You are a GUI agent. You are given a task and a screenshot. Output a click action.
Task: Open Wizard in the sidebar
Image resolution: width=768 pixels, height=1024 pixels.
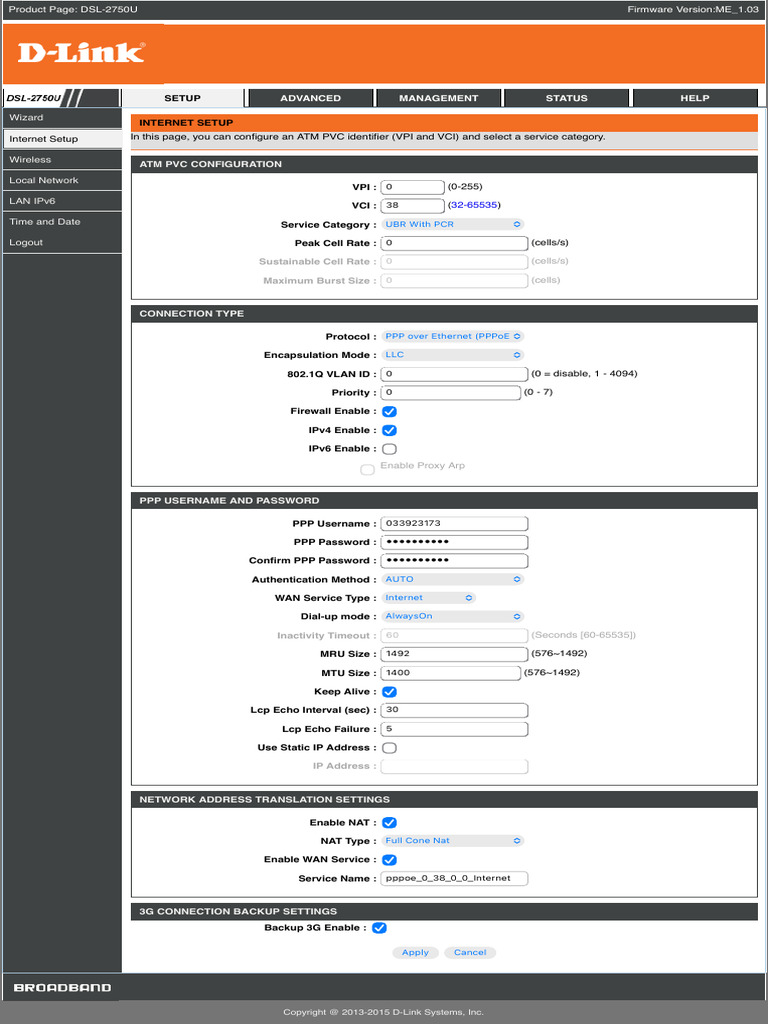tap(62, 118)
